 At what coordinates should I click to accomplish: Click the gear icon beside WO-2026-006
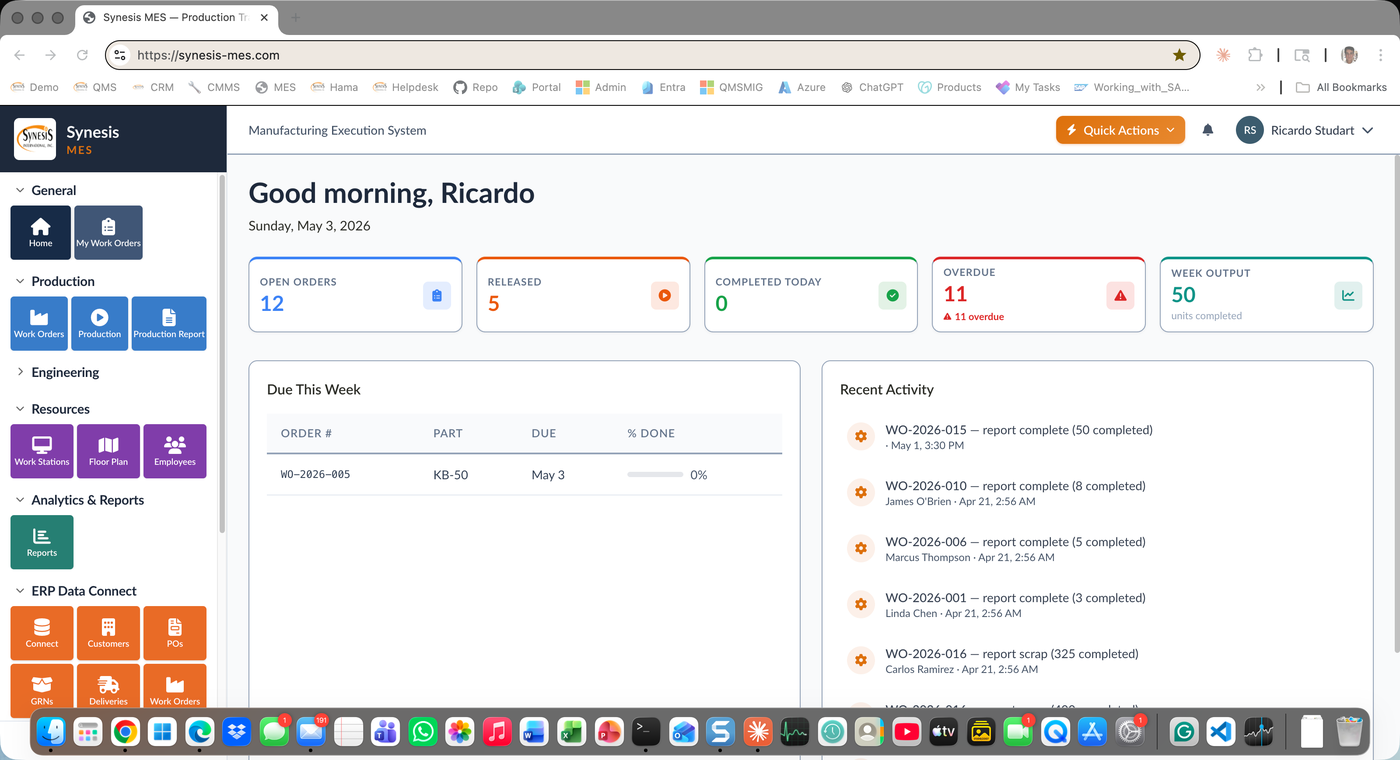point(860,549)
